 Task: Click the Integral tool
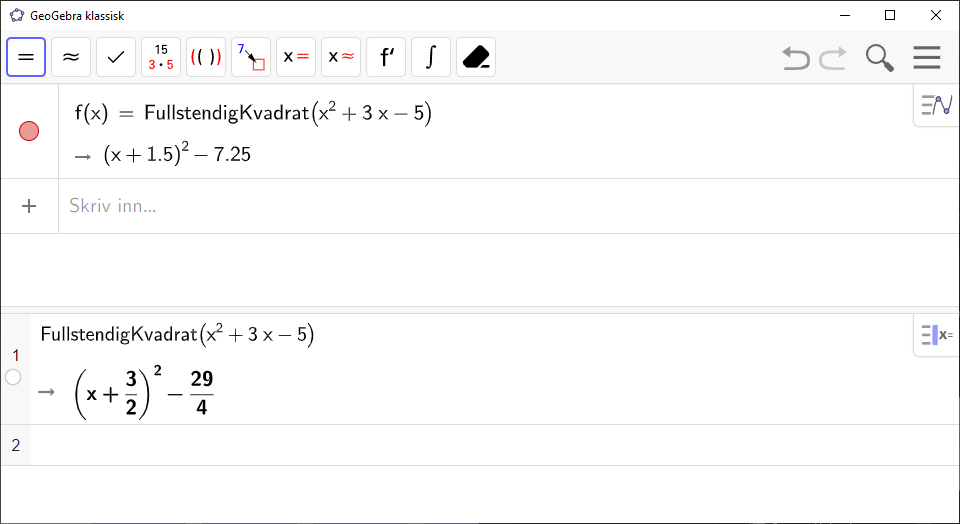tap(431, 57)
